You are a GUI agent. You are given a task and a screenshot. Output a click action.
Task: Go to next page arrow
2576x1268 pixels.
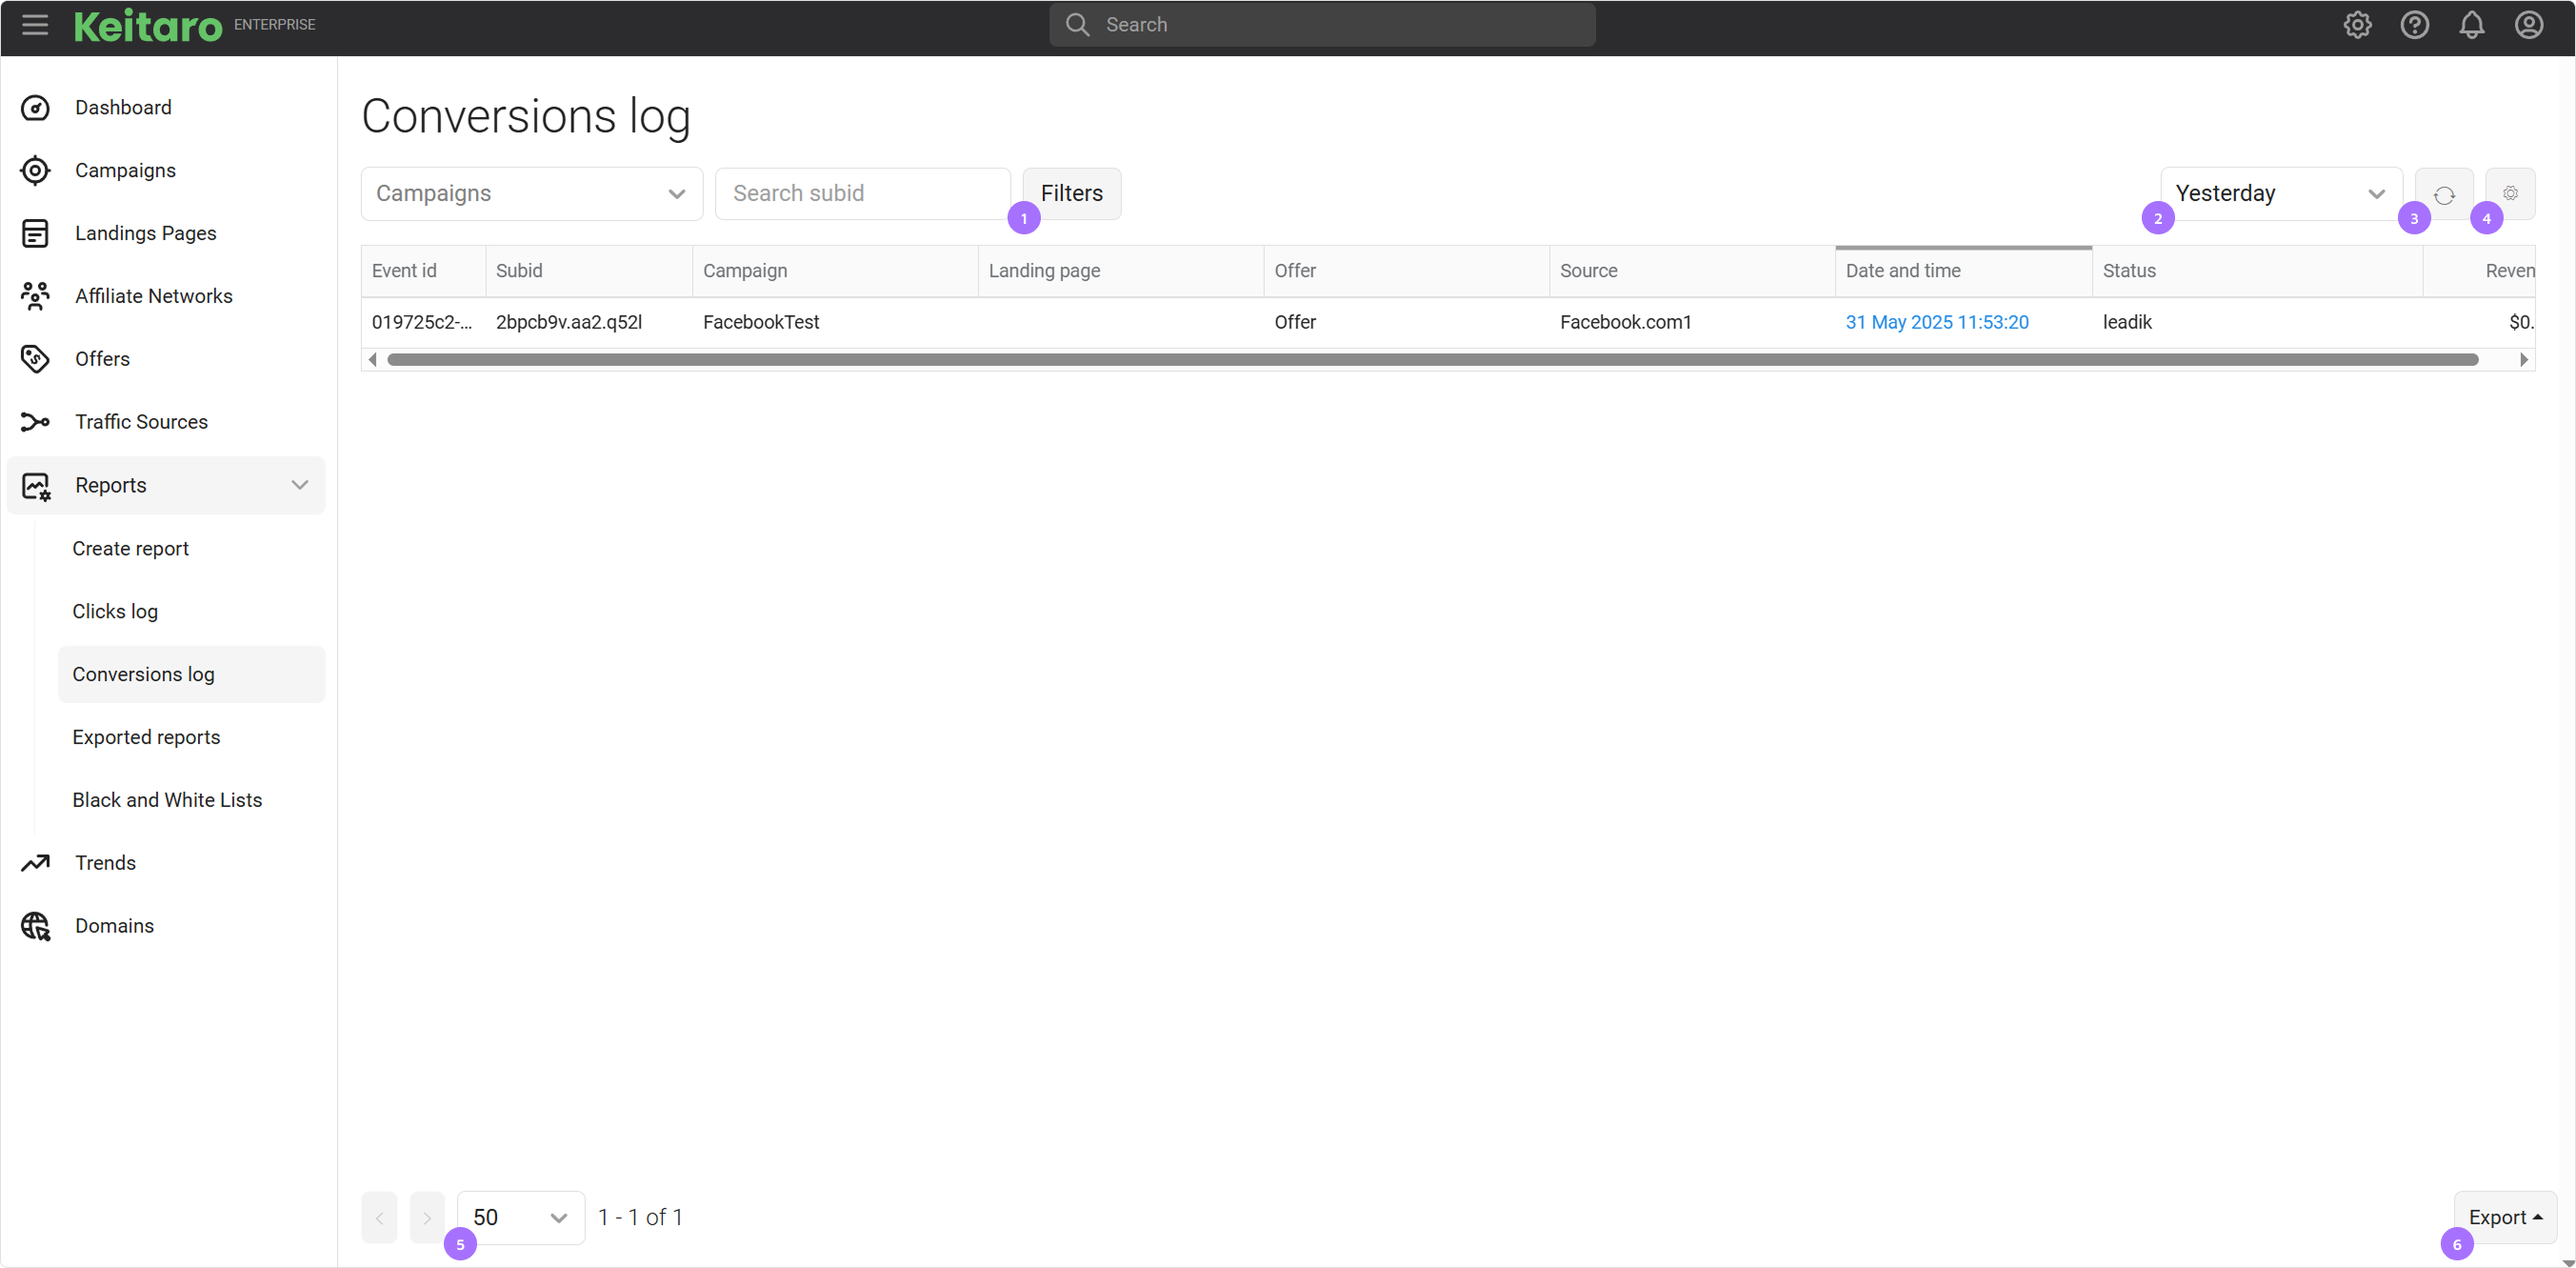pyautogui.click(x=427, y=1218)
